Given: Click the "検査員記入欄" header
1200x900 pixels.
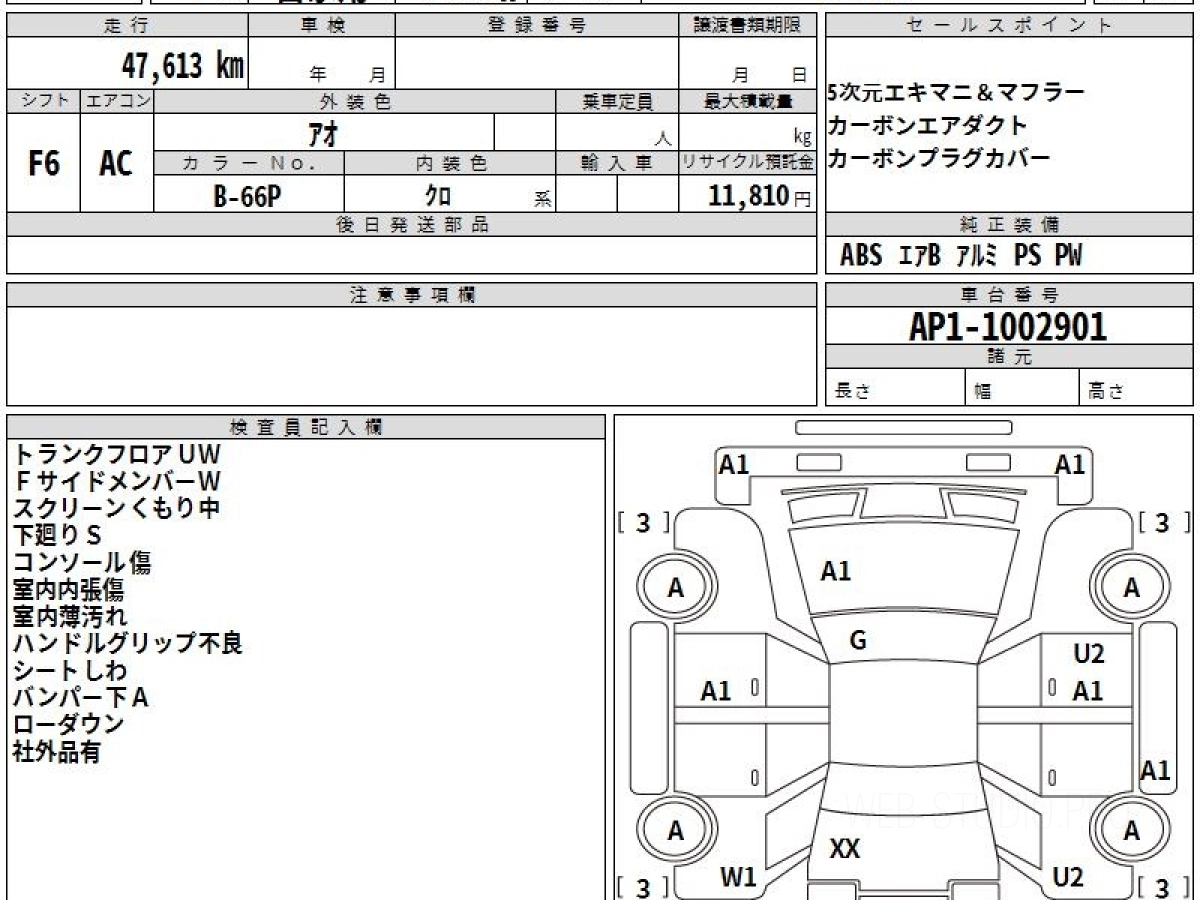Looking at the screenshot, I should (306, 427).
